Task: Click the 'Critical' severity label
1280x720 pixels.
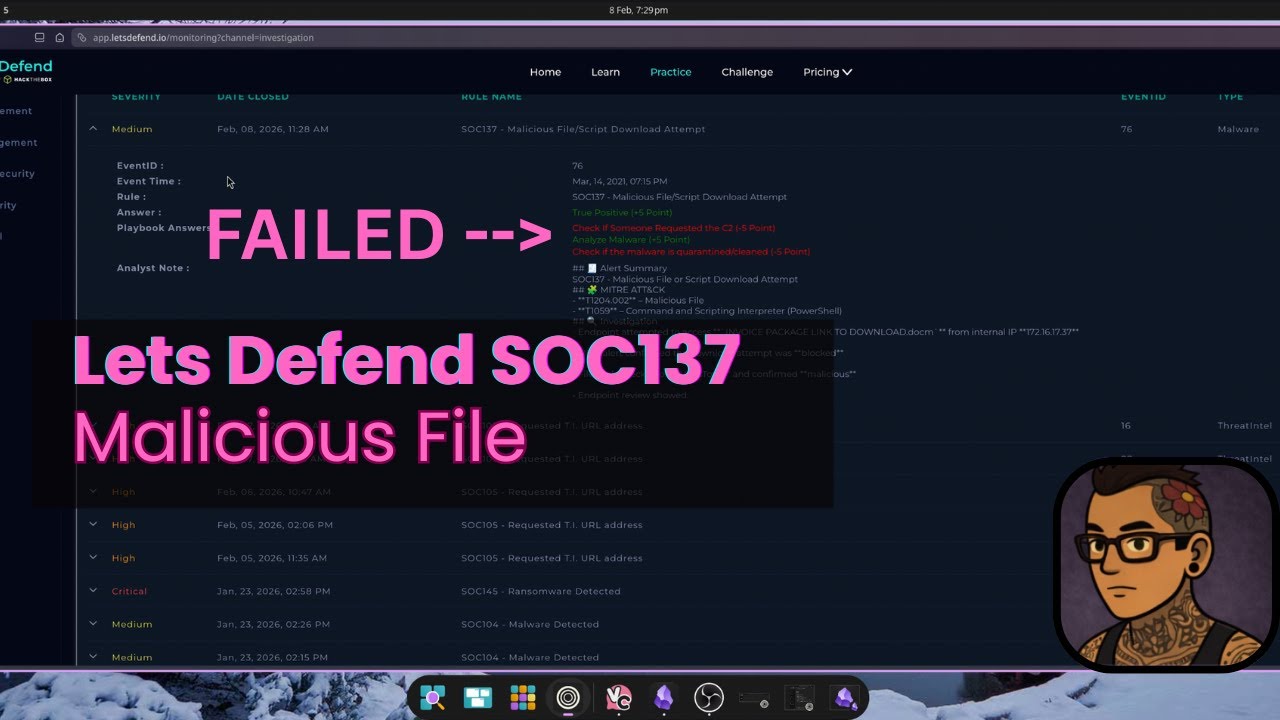Action: click(x=129, y=590)
